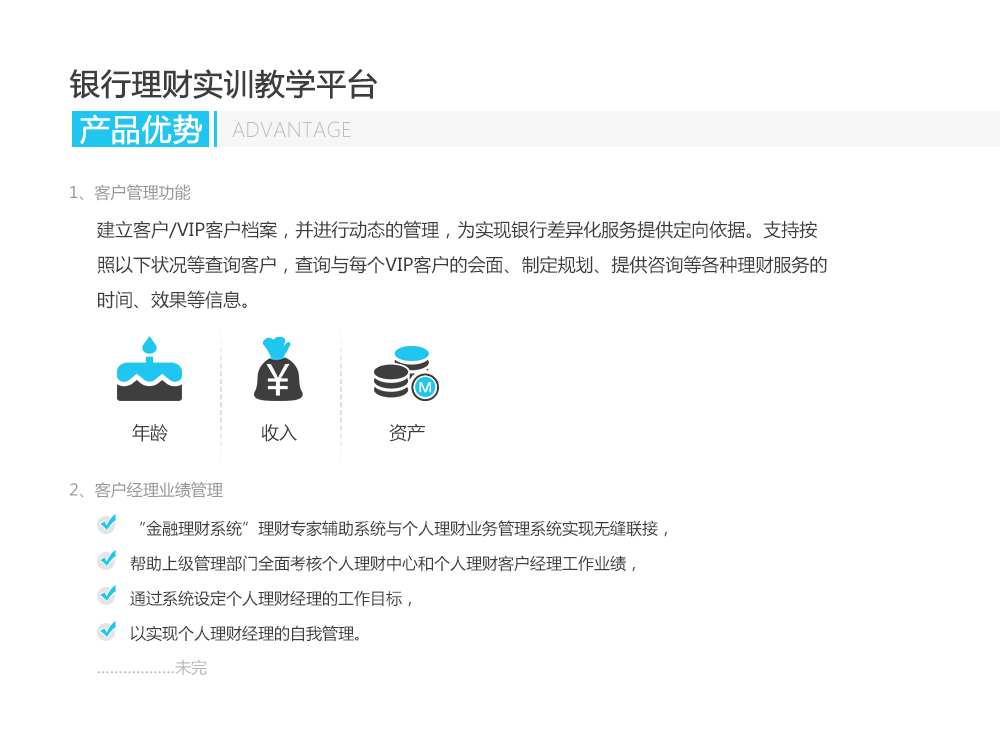Click the 1、客户管理功能 heading
1000x729 pixels.
[x=130, y=192]
